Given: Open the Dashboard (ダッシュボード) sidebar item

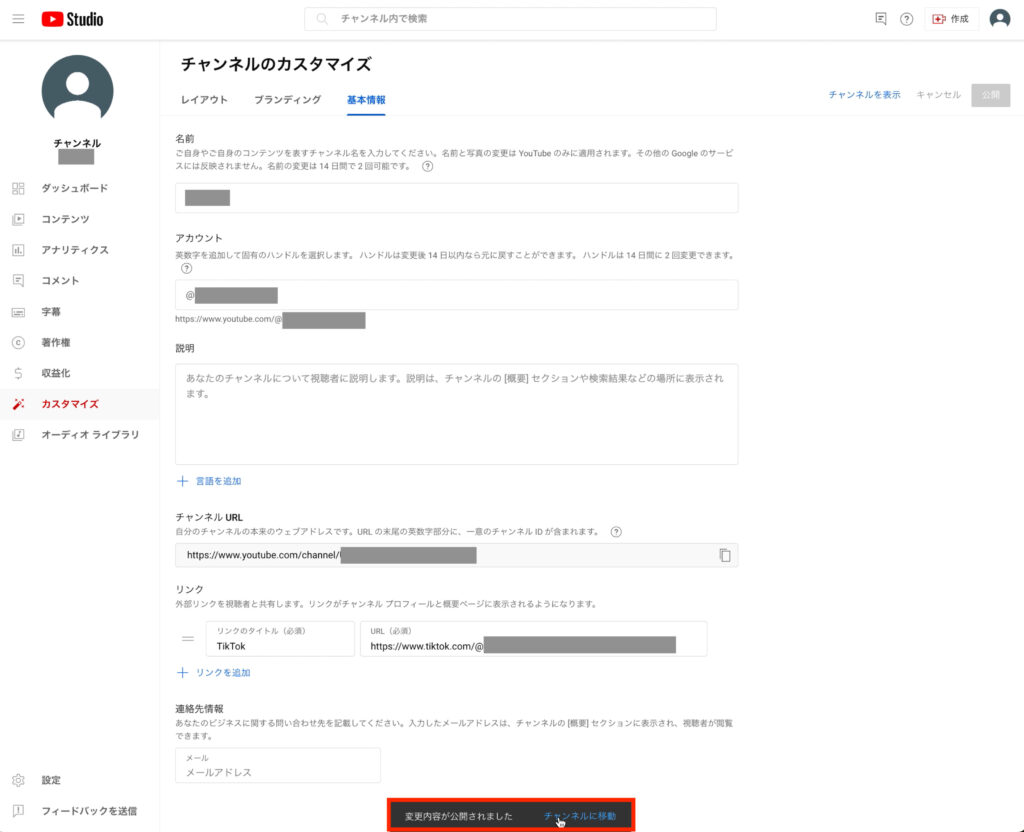Looking at the screenshot, I should [74, 188].
